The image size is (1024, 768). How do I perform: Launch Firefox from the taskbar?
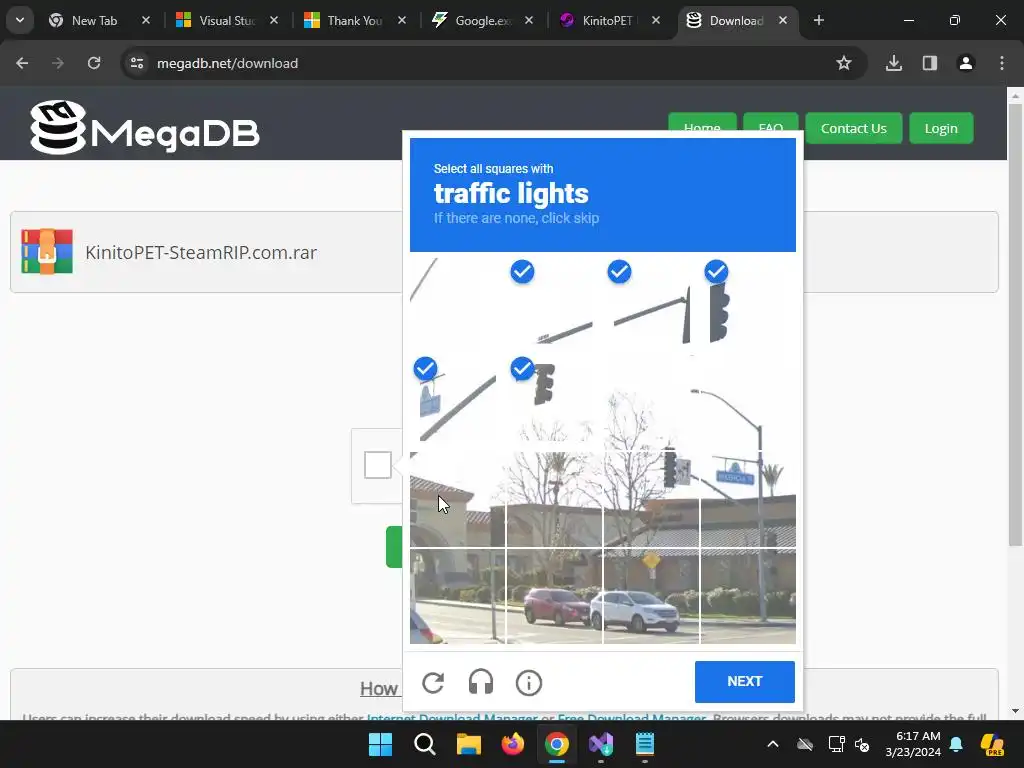pos(513,744)
